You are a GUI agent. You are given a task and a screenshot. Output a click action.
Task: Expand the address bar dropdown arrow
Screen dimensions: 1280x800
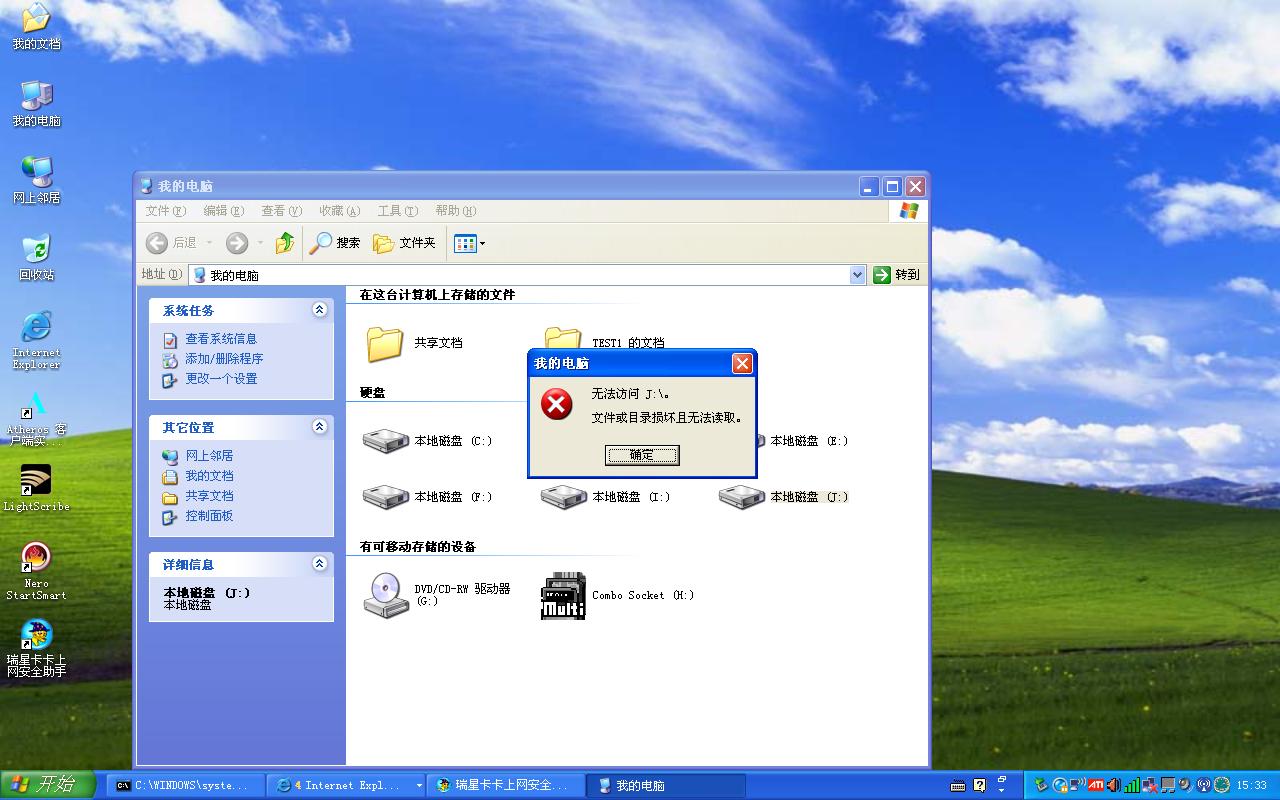(857, 275)
